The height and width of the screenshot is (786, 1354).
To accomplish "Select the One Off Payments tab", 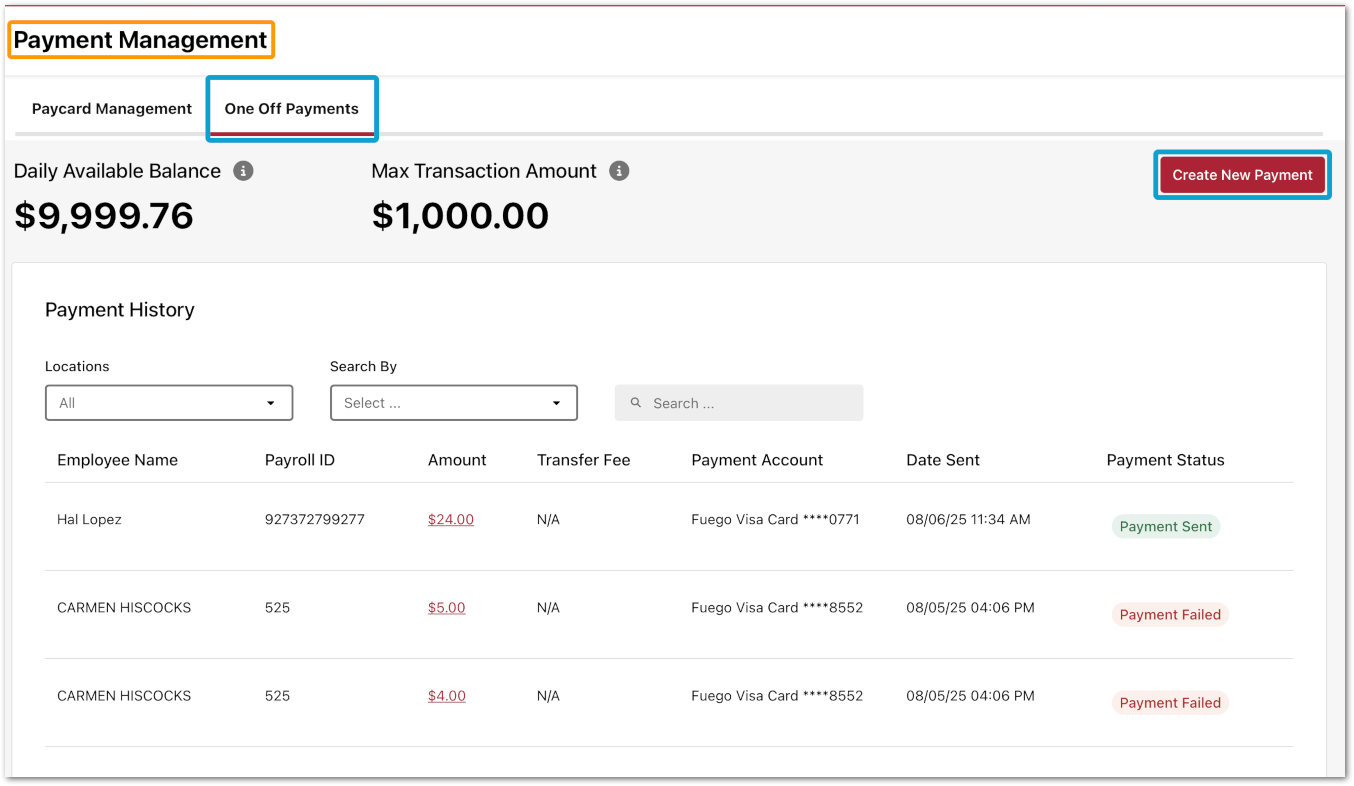I will (x=291, y=109).
